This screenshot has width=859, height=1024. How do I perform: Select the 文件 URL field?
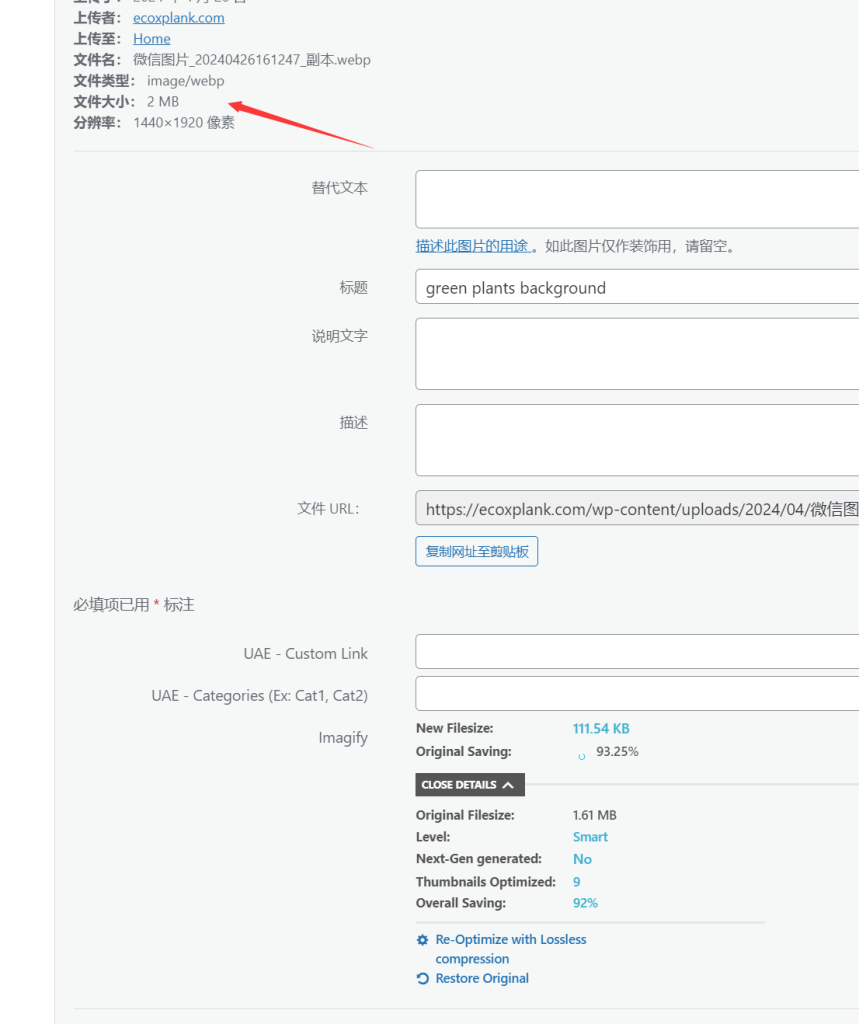(637, 509)
